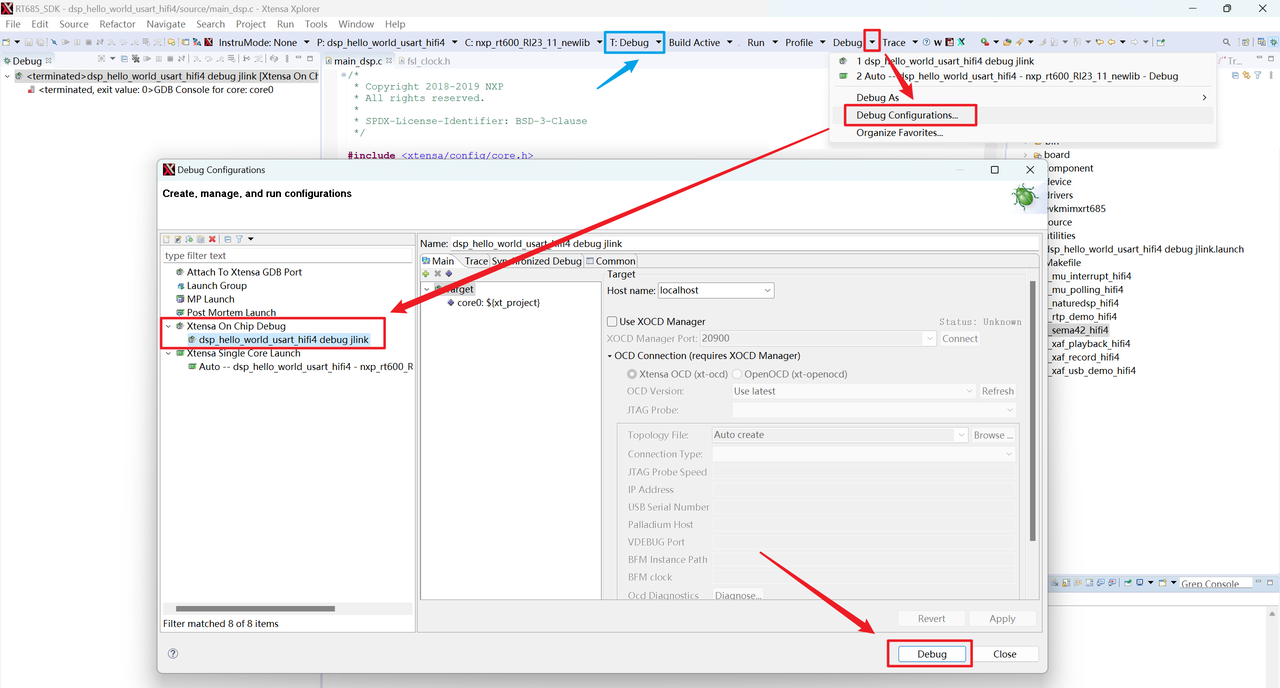Enable the Use XOCD Manager checkbox

612,322
